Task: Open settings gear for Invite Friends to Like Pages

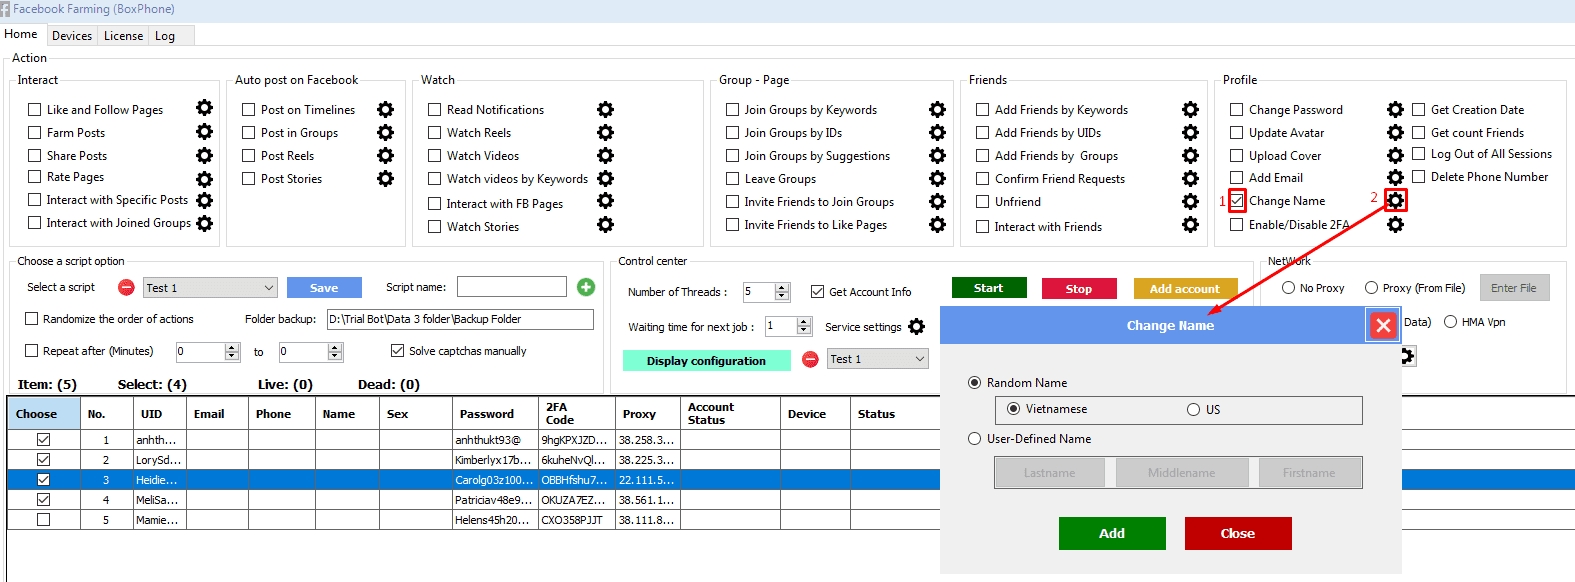Action: [937, 224]
